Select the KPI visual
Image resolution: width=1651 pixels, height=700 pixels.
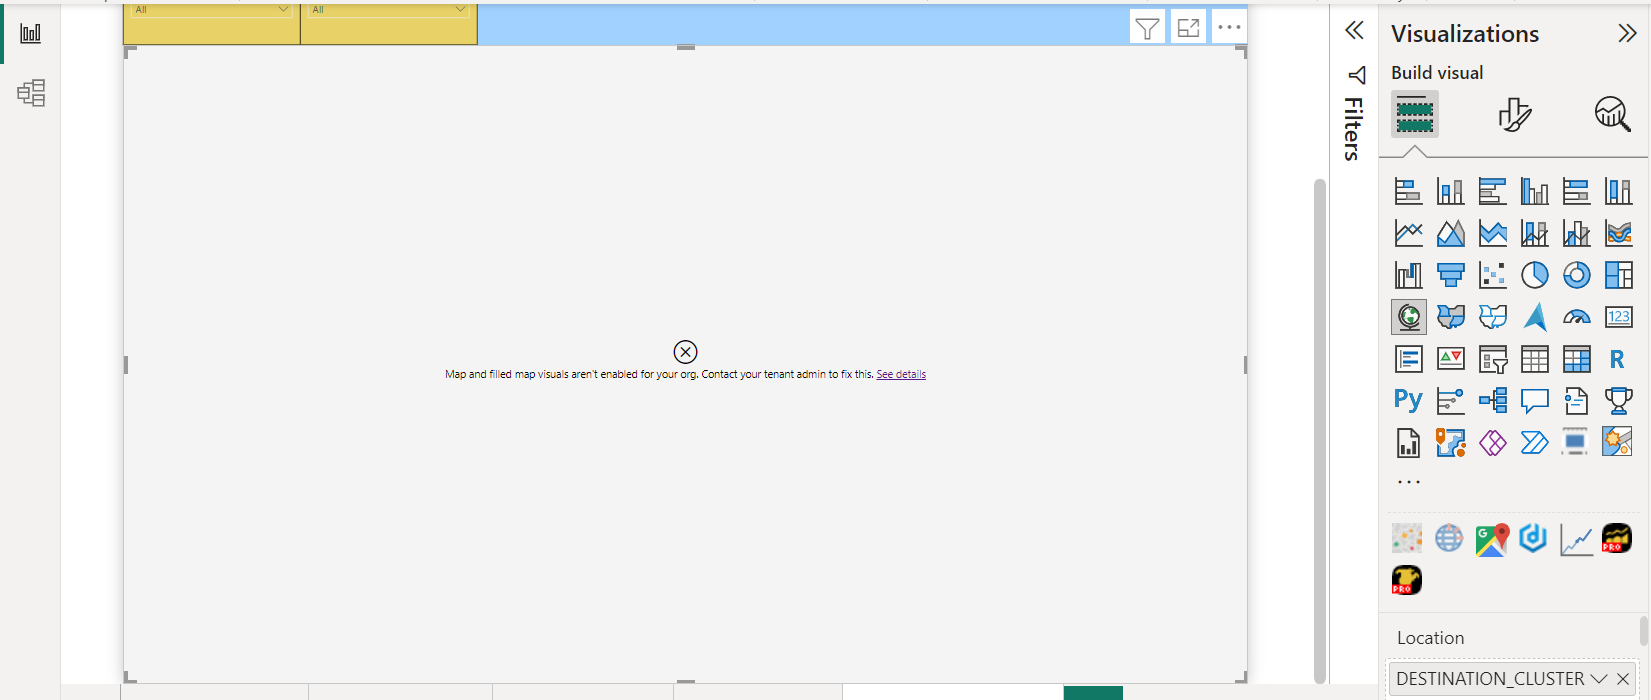coord(1450,359)
